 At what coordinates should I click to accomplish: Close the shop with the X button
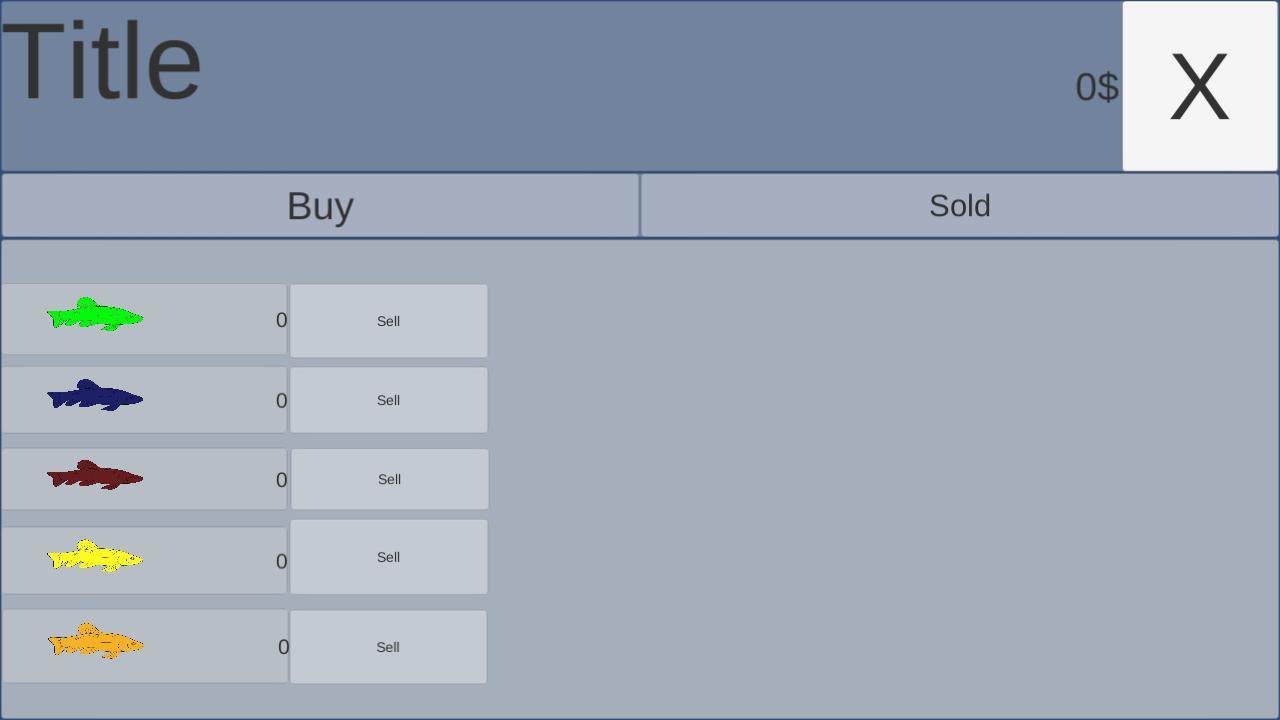(1200, 86)
